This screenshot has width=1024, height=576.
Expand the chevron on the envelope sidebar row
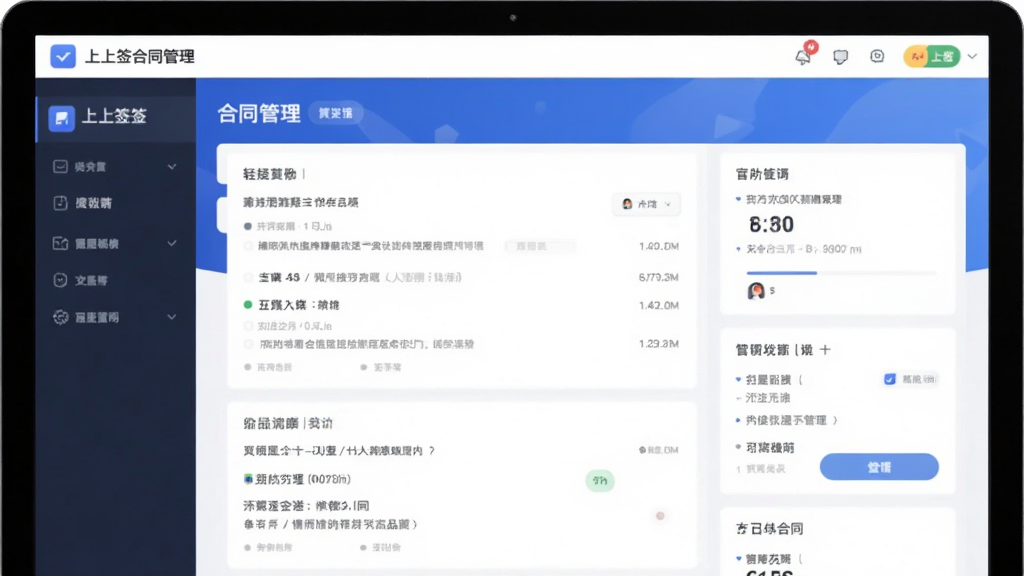coord(172,167)
